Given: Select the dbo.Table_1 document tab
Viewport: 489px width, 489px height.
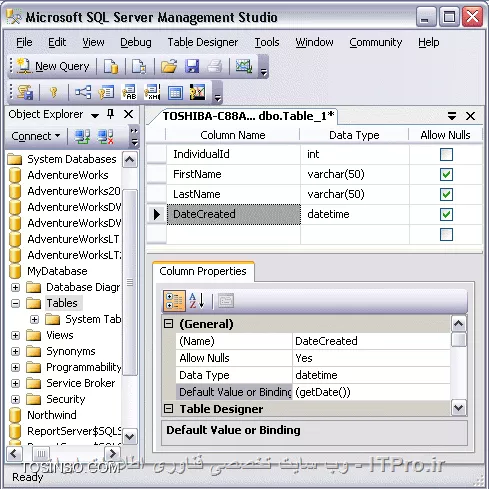Looking at the screenshot, I should click(x=248, y=116).
